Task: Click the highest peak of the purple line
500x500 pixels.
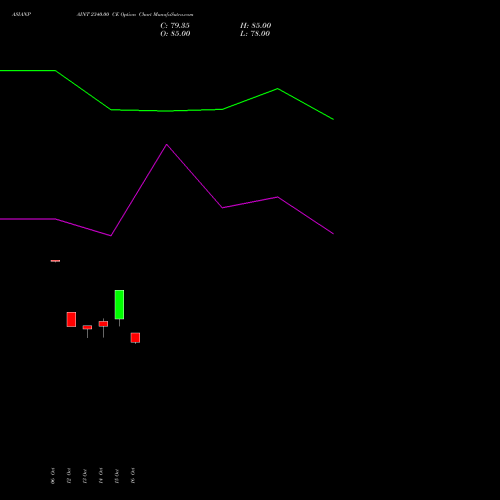Action: click(167, 145)
